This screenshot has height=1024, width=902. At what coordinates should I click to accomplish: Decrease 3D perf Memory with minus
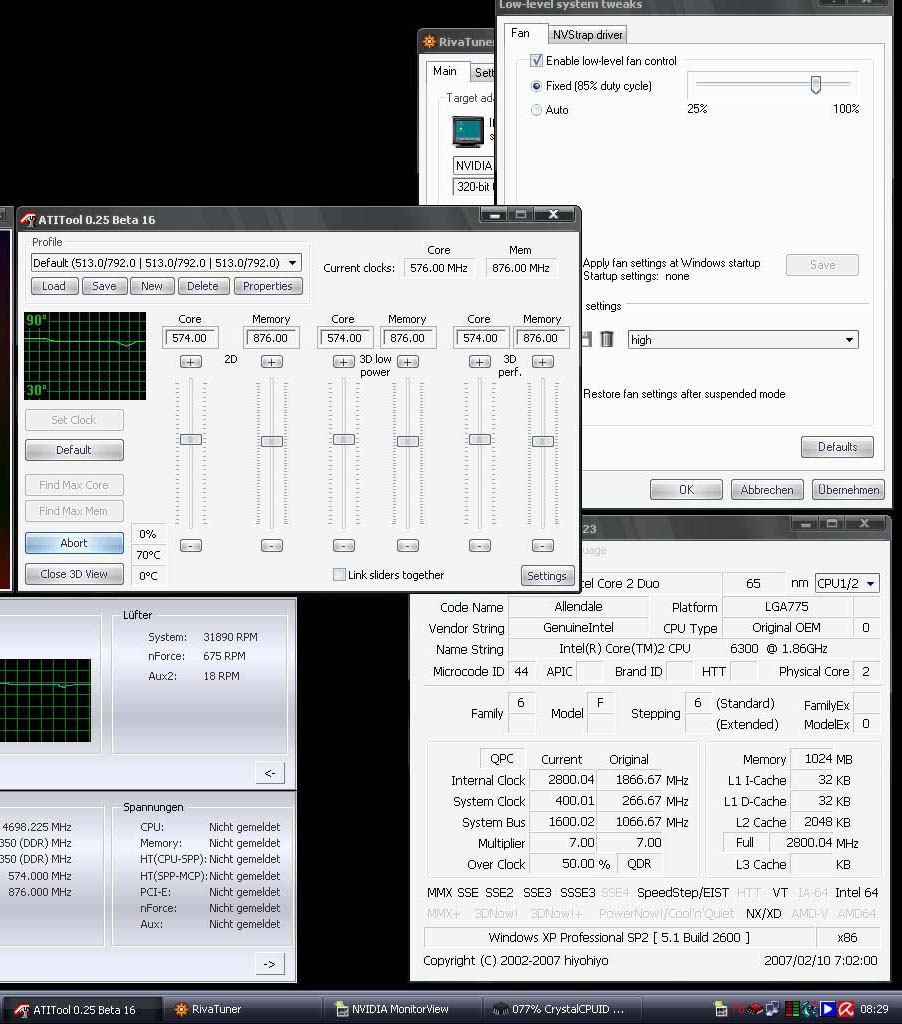[543, 545]
